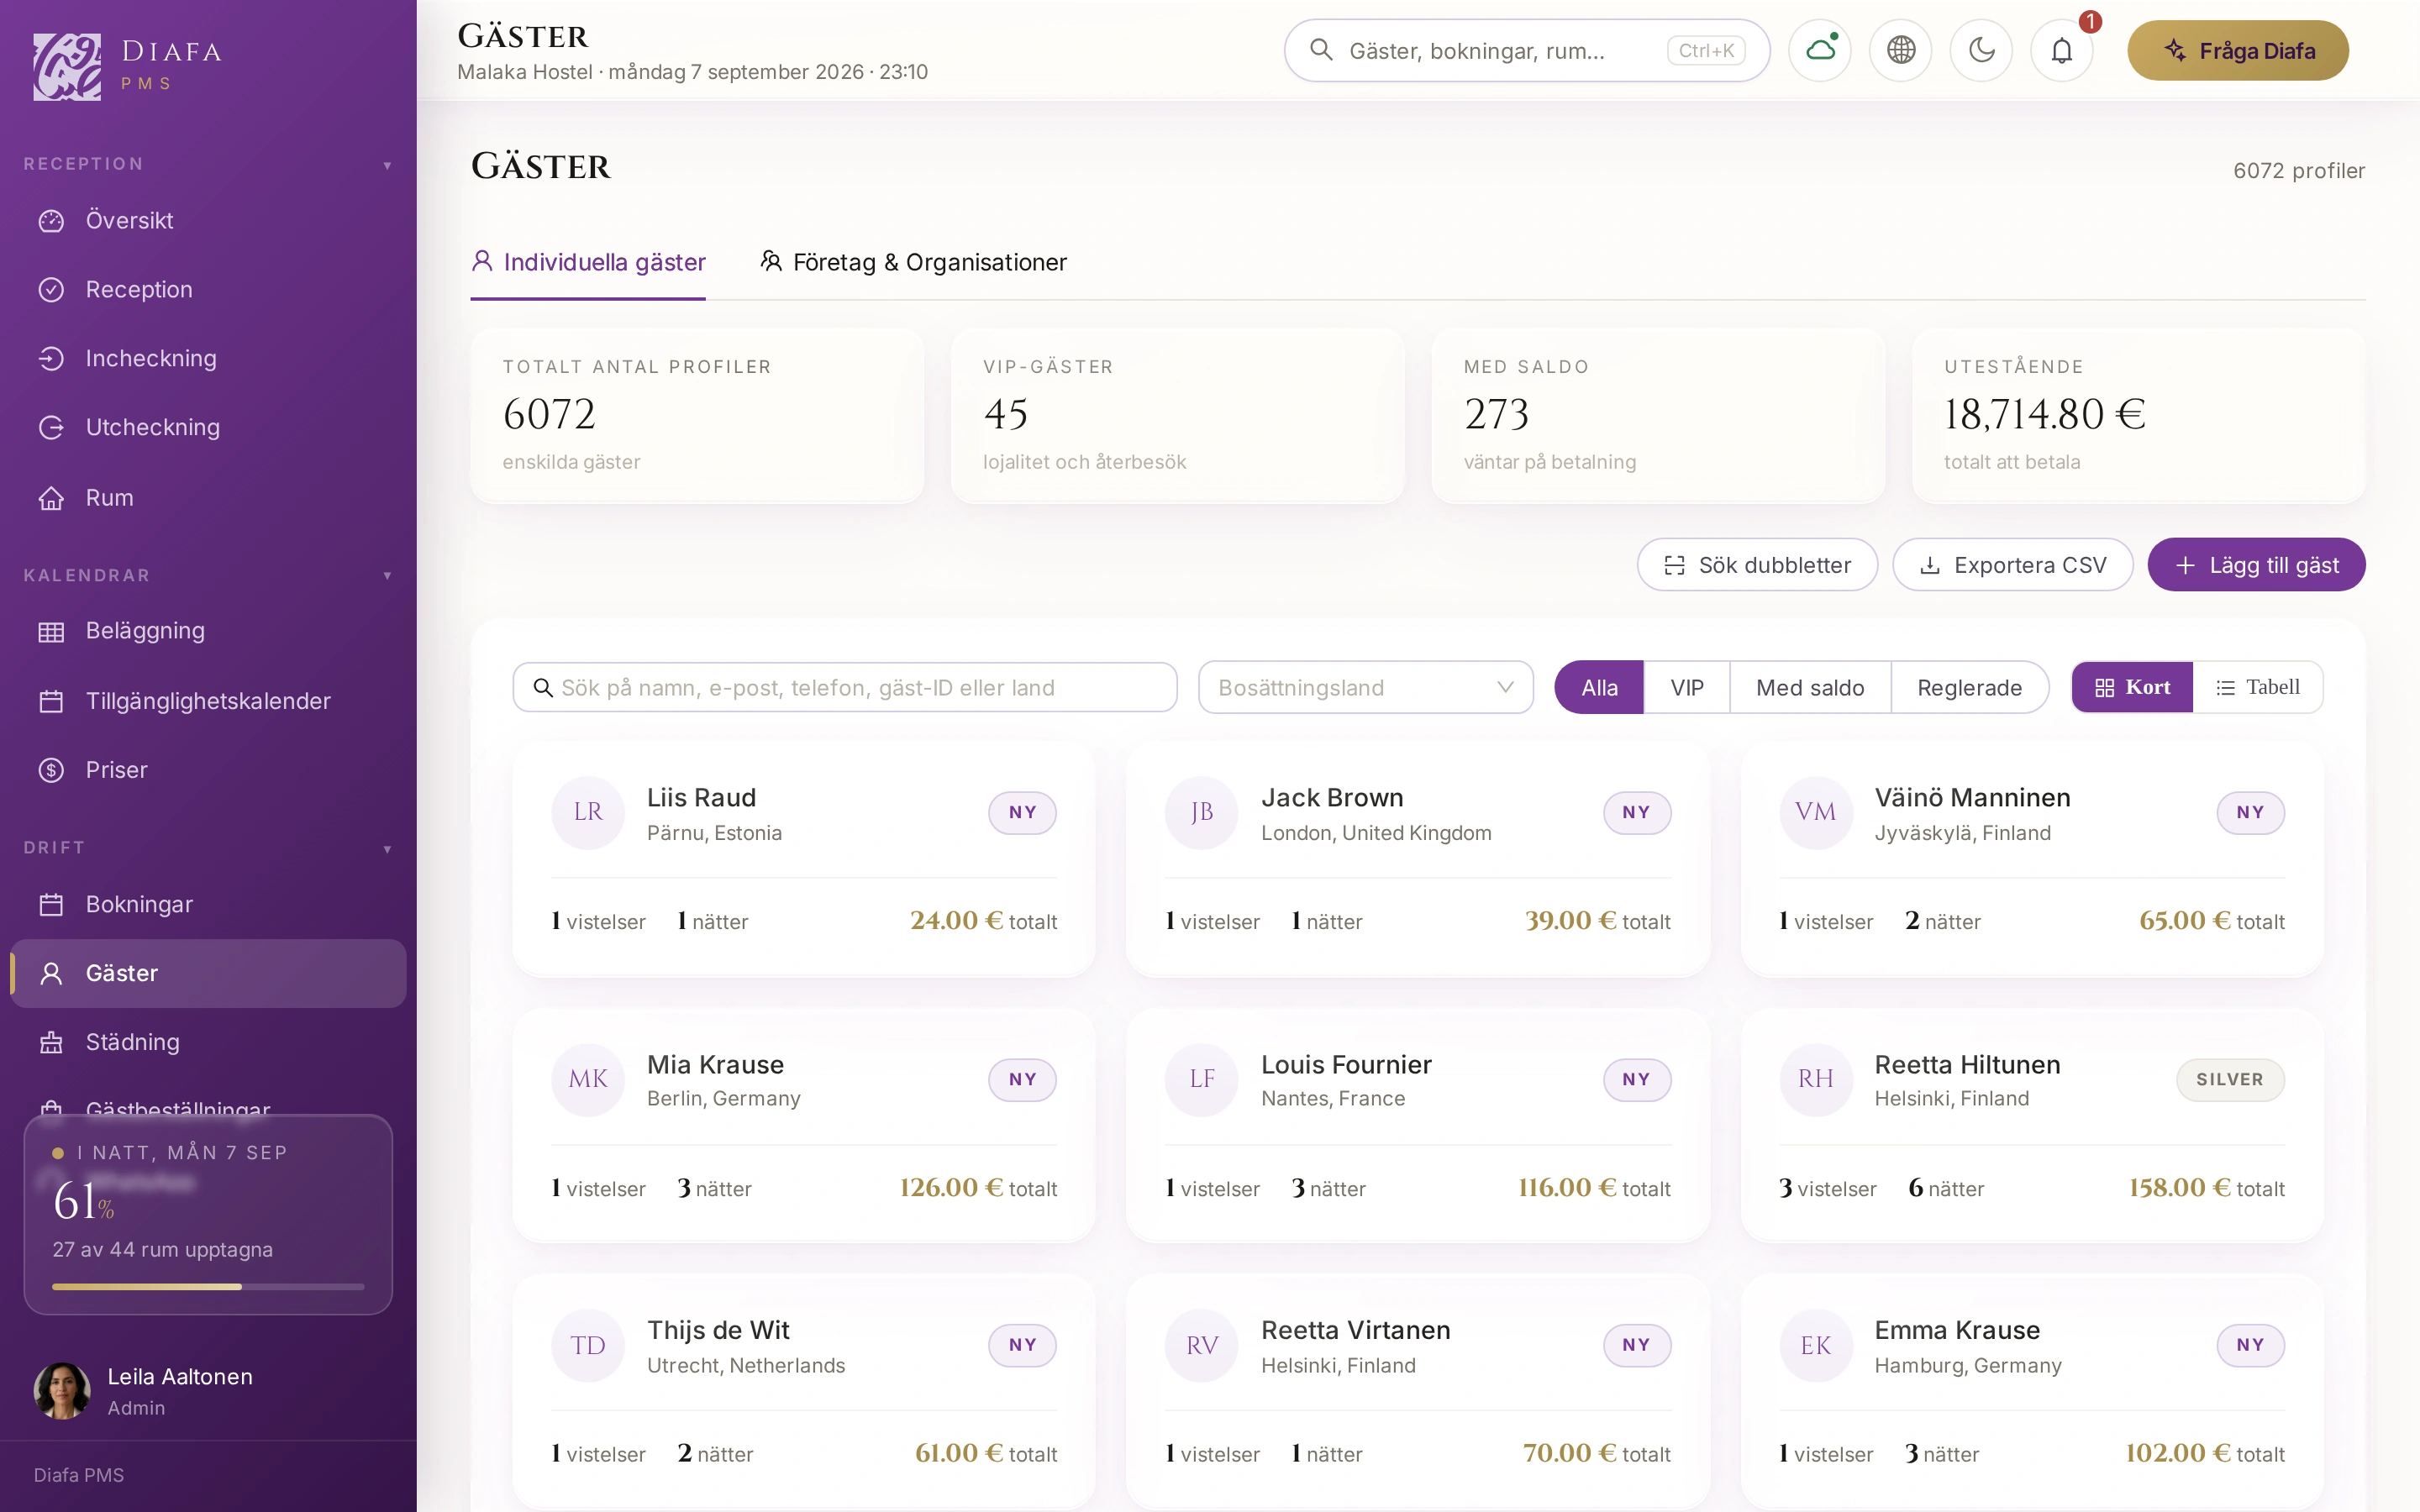Click the global search box

point(1526,50)
